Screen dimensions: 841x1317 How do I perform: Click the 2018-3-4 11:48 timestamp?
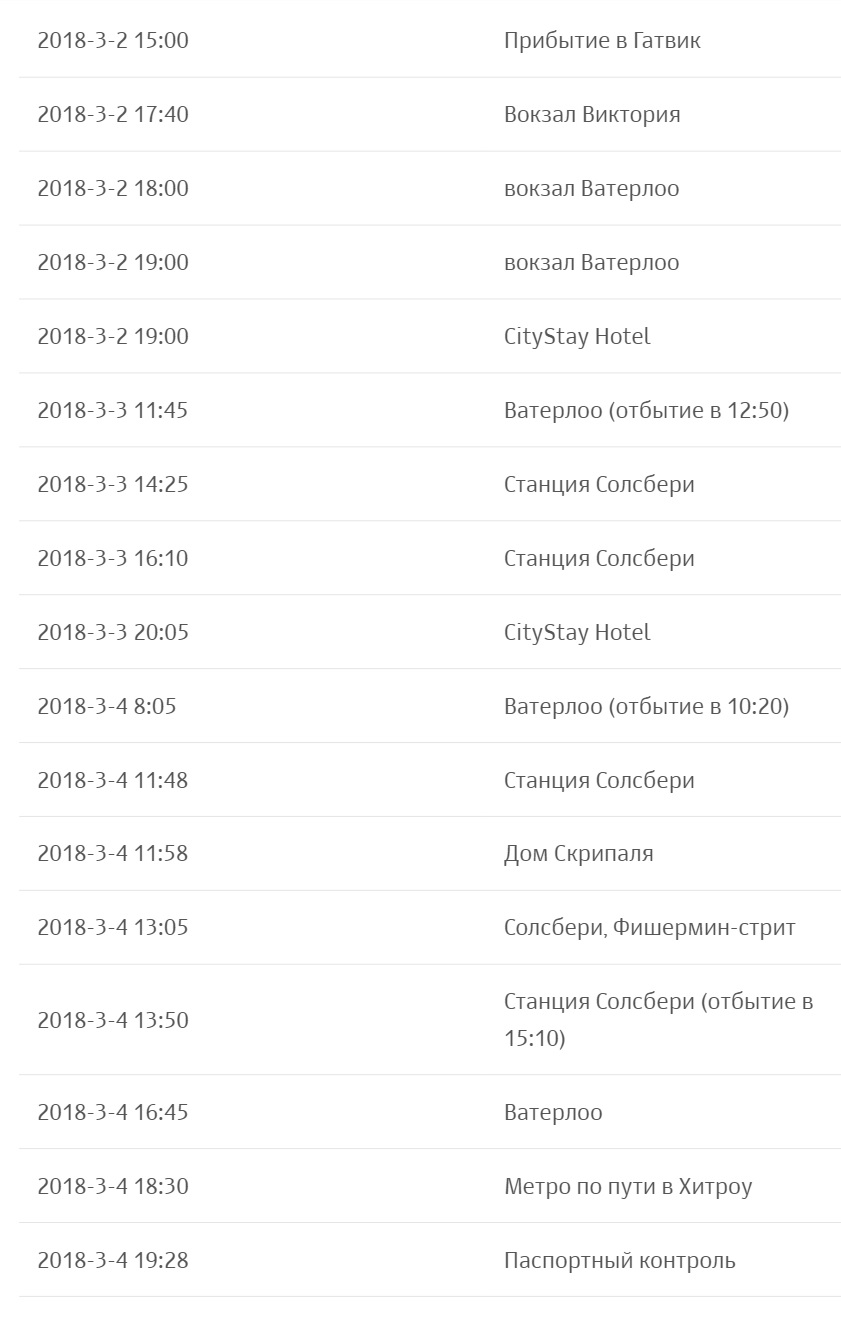point(113,781)
